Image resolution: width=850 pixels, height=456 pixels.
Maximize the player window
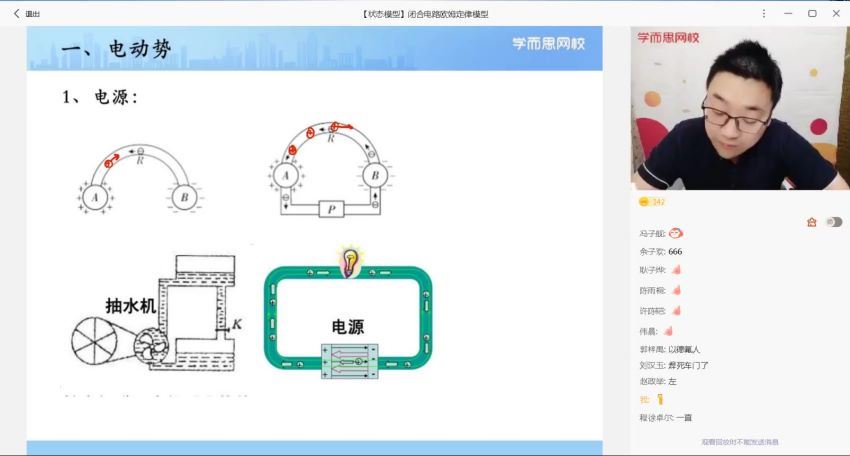coord(812,14)
